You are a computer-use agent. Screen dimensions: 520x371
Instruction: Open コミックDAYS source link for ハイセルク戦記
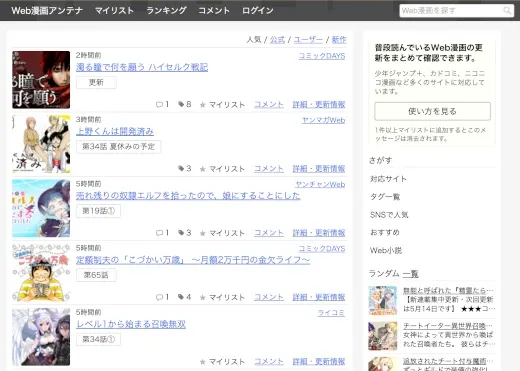point(322,56)
